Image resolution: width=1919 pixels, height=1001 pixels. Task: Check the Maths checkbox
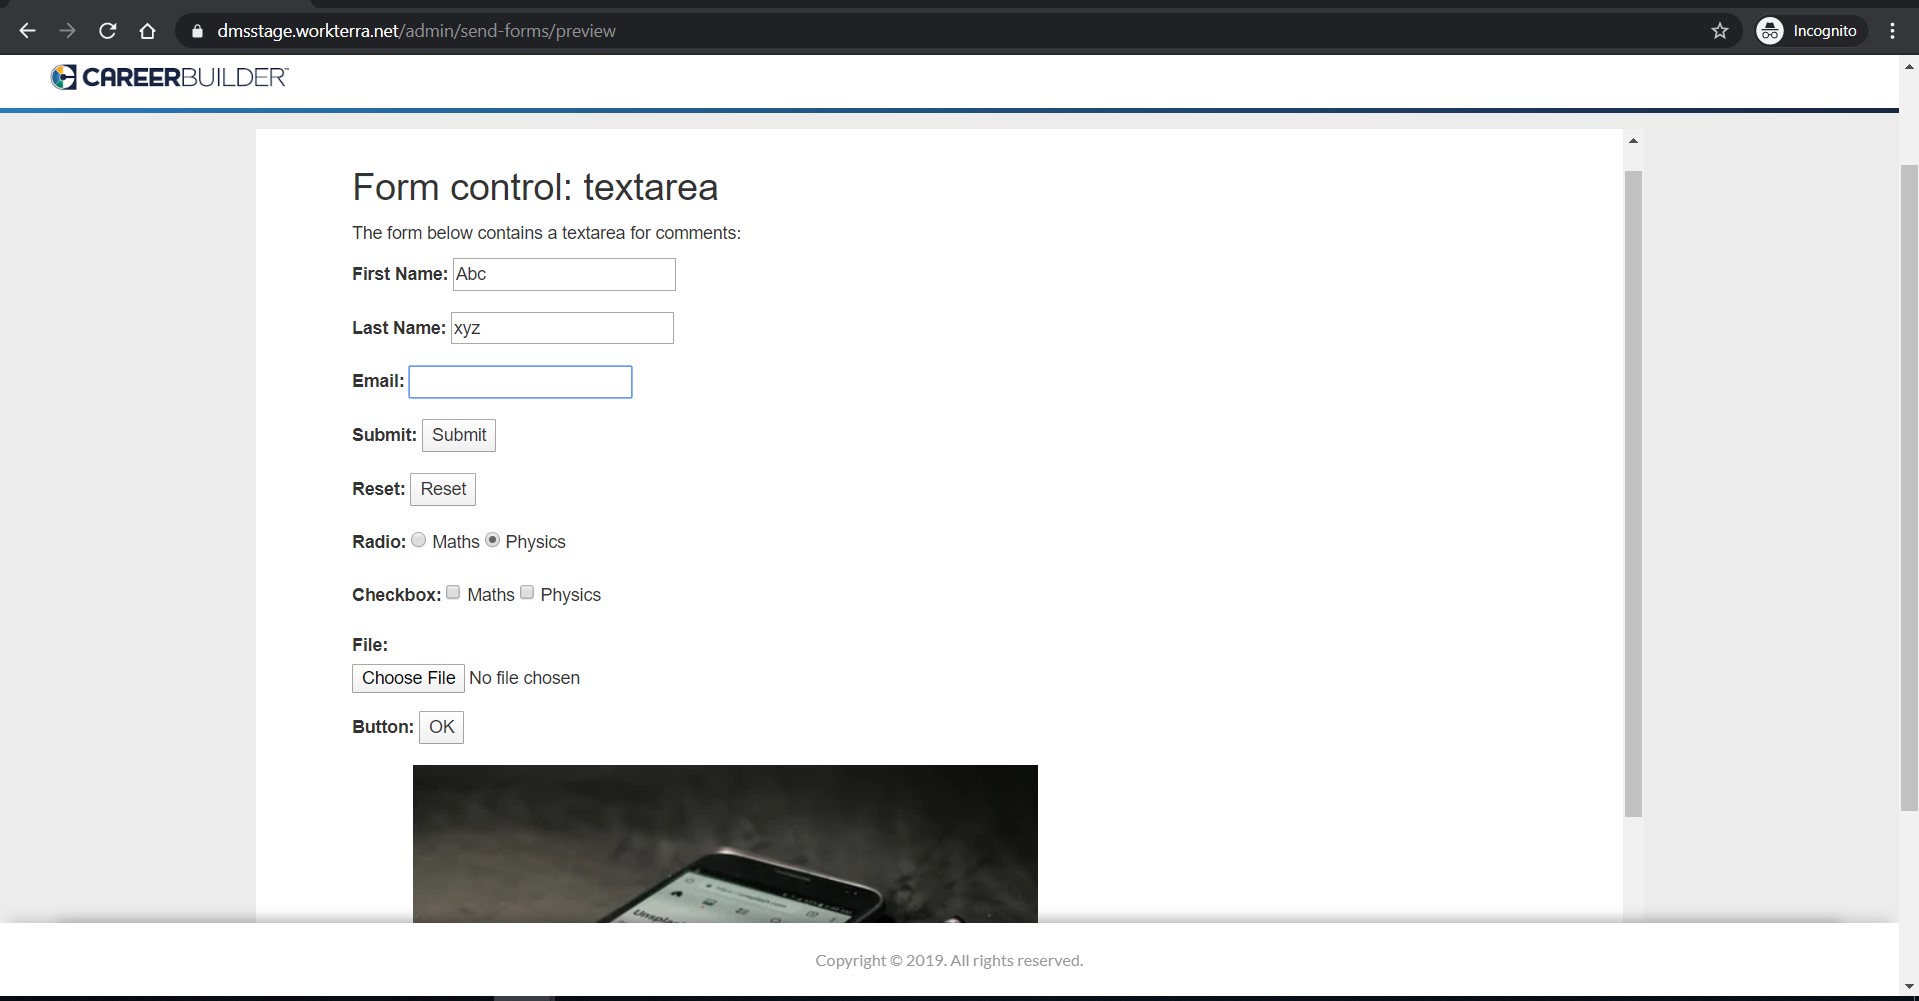[x=453, y=593]
